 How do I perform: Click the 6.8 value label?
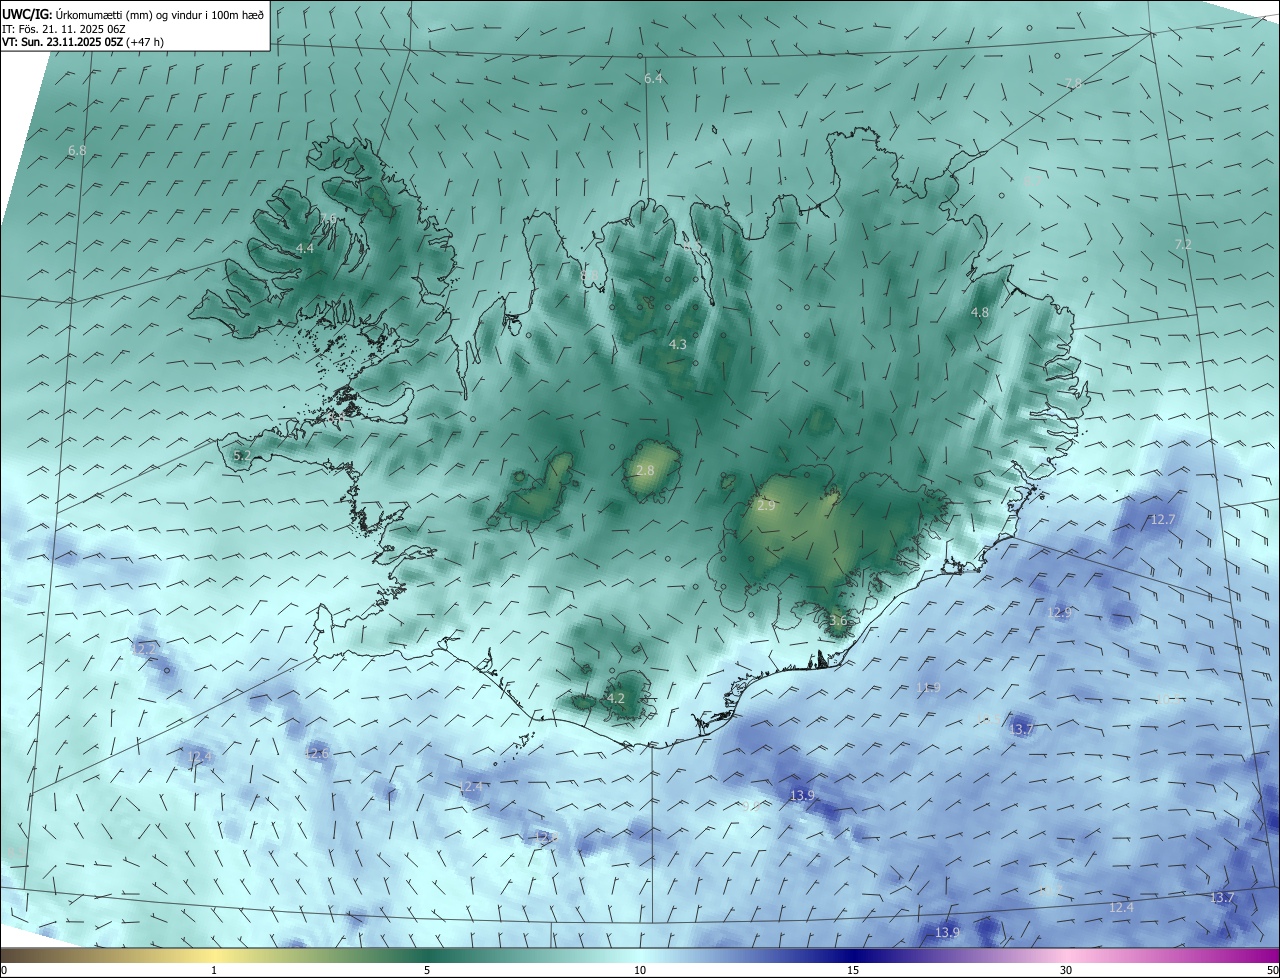tap(77, 151)
